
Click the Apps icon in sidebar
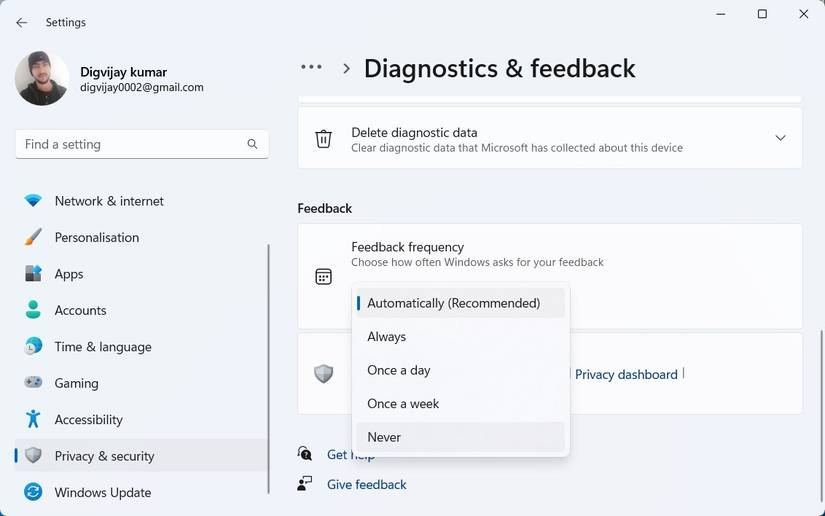pos(34,274)
